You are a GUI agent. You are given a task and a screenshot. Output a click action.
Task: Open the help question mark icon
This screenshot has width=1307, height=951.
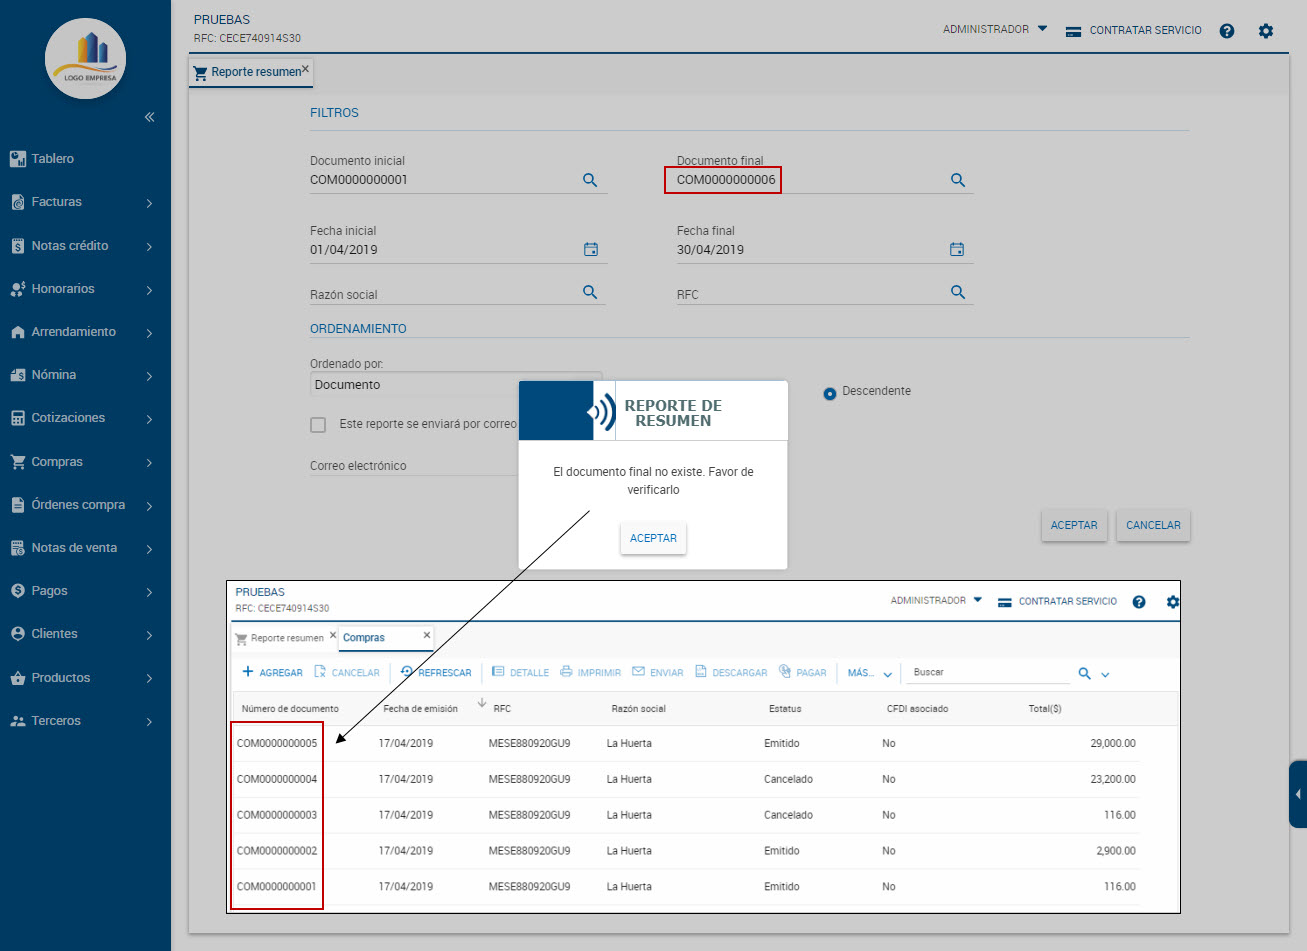[x=1227, y=31]
